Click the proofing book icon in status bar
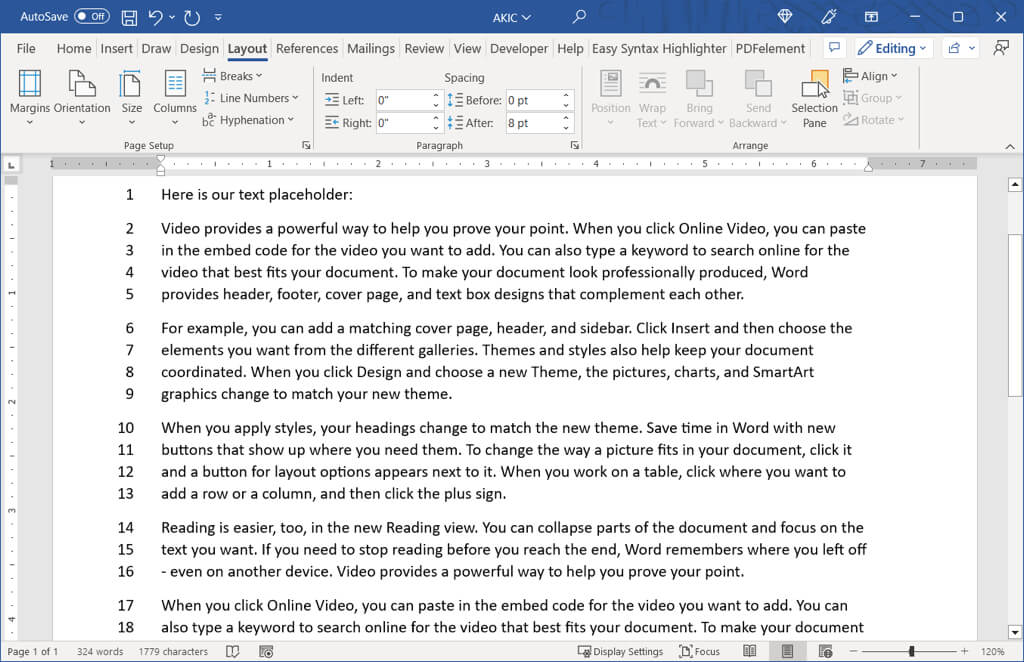 (x=232, y=651)
